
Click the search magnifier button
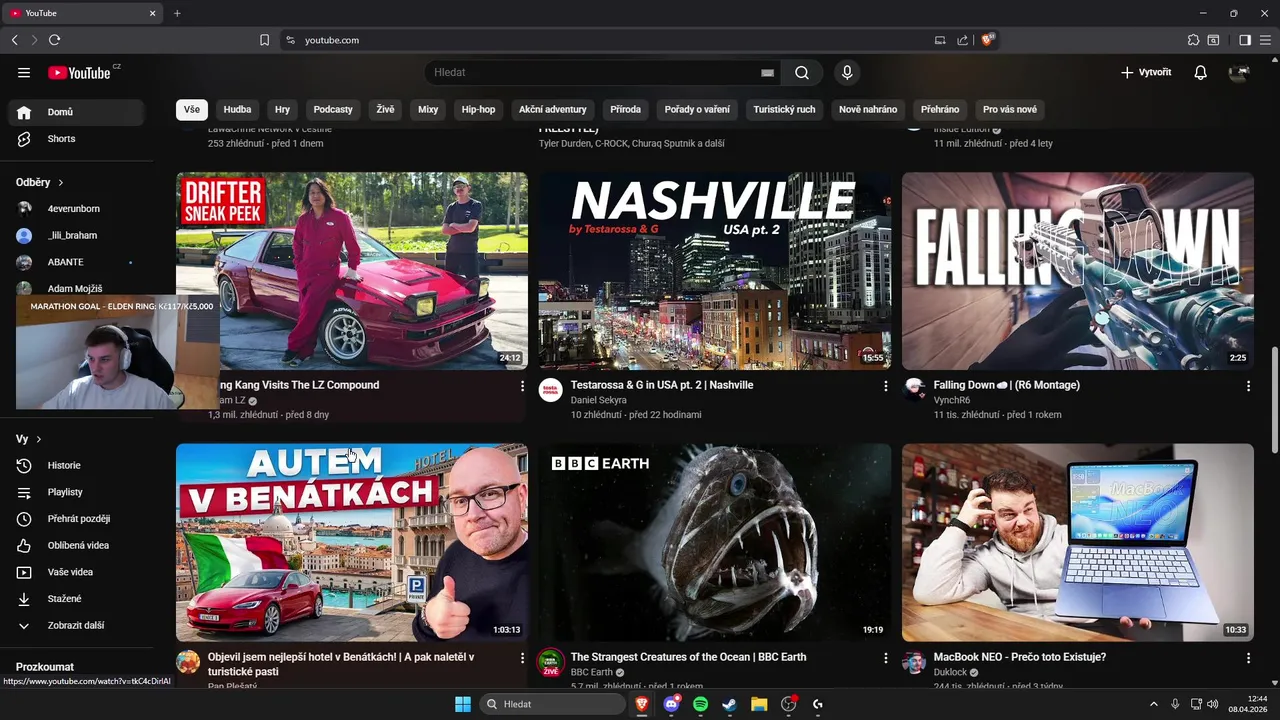[802, 72]
